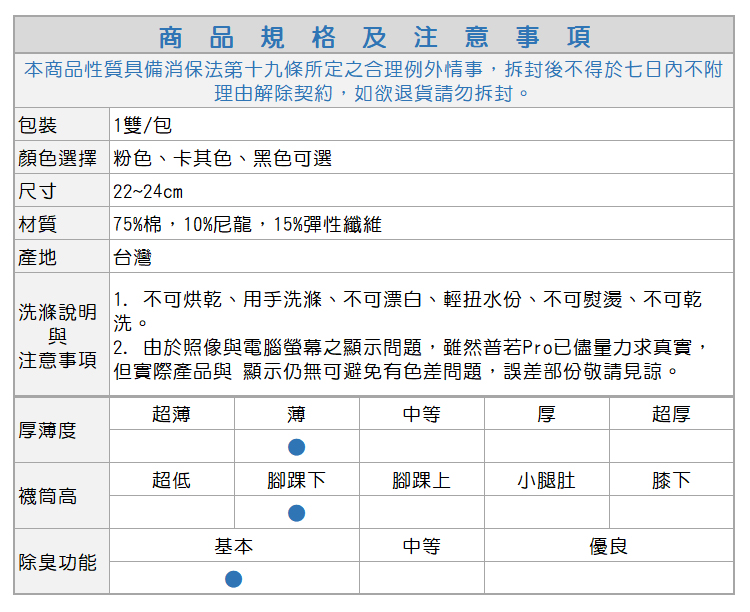Click the 台灣 origin value
750x612 pixels.
click(x=133, y=257)
